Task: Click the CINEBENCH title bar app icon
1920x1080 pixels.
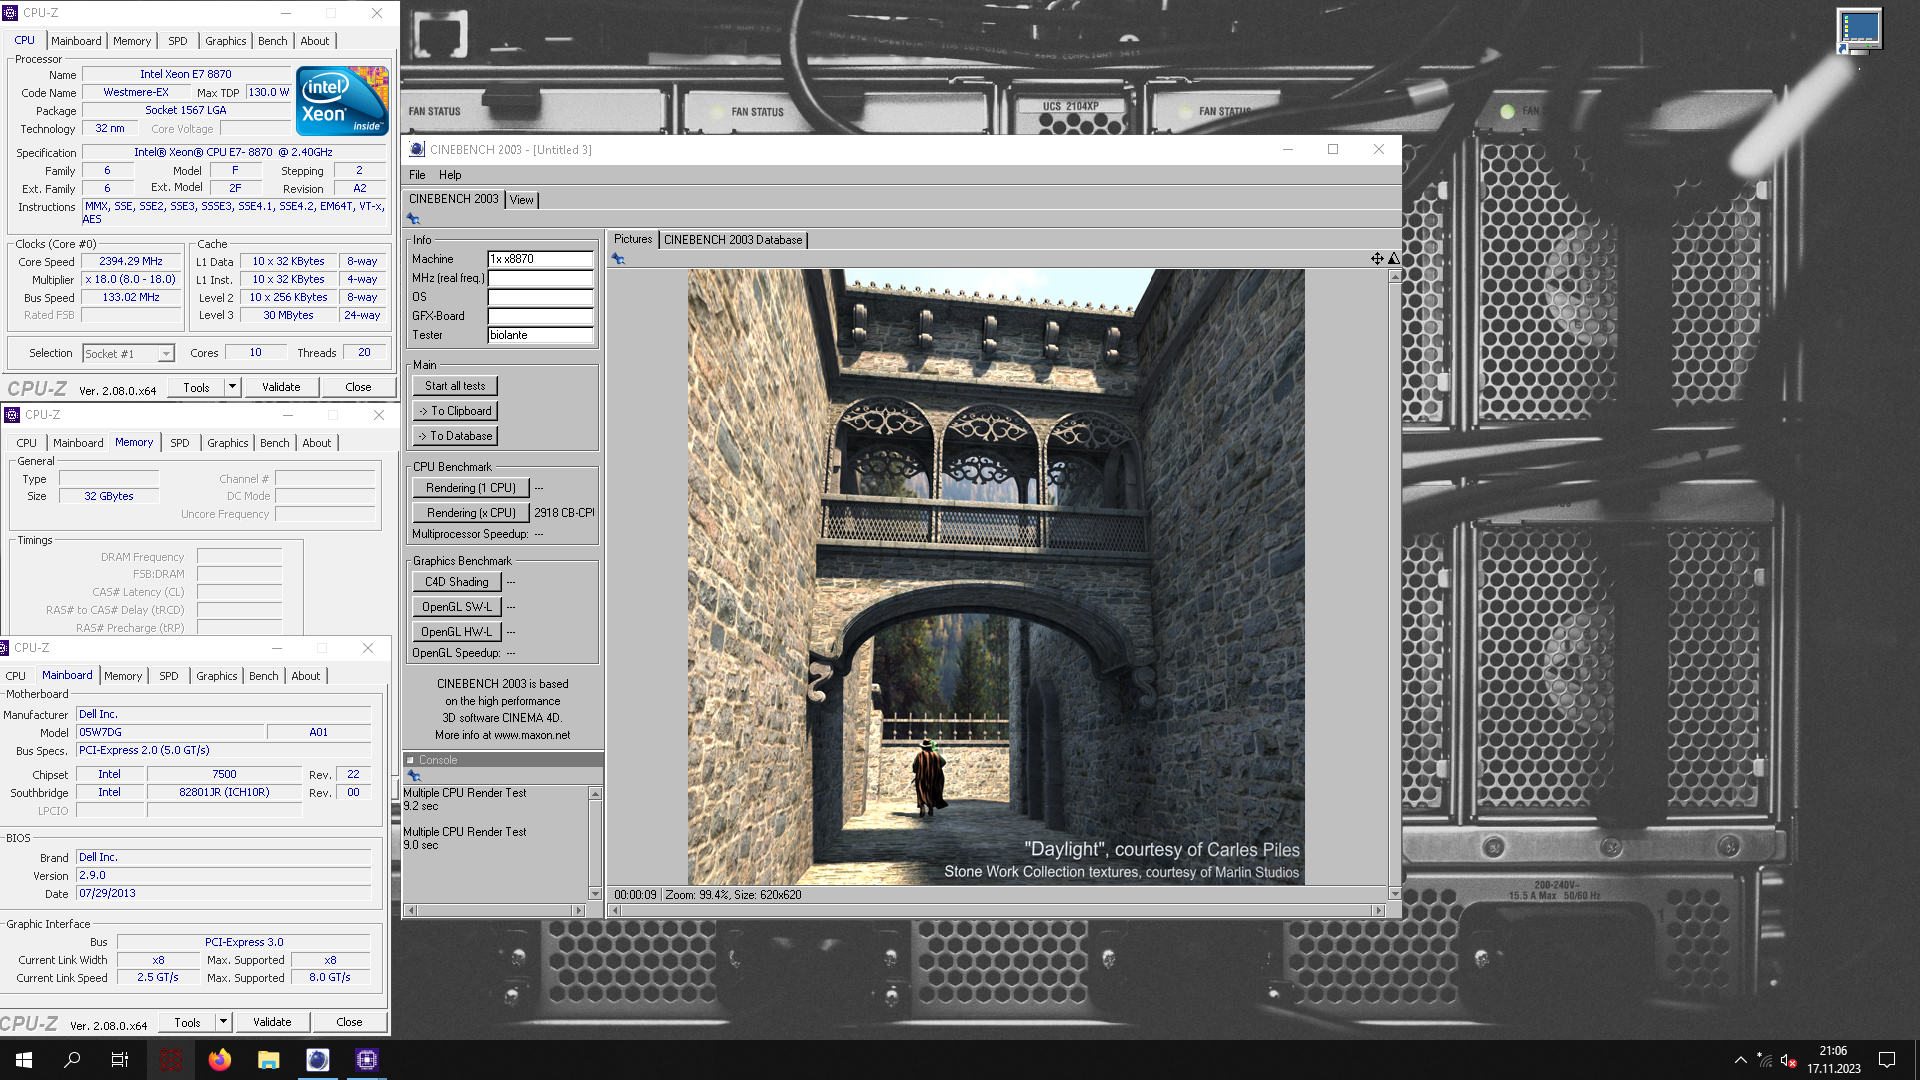Action: [x=417, y=150]
